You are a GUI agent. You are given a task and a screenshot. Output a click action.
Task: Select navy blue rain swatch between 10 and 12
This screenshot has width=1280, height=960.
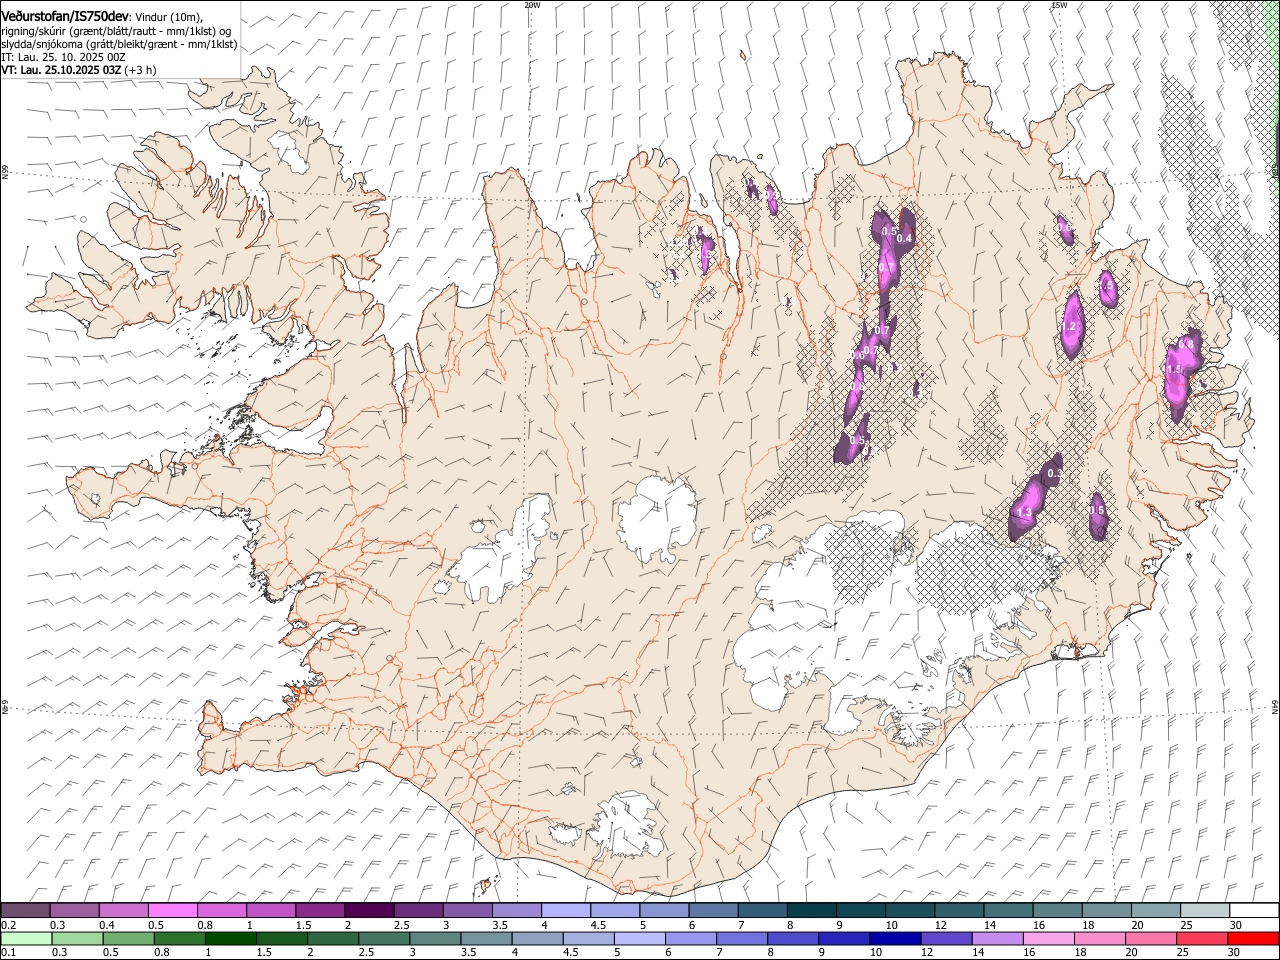coord(895,938)
